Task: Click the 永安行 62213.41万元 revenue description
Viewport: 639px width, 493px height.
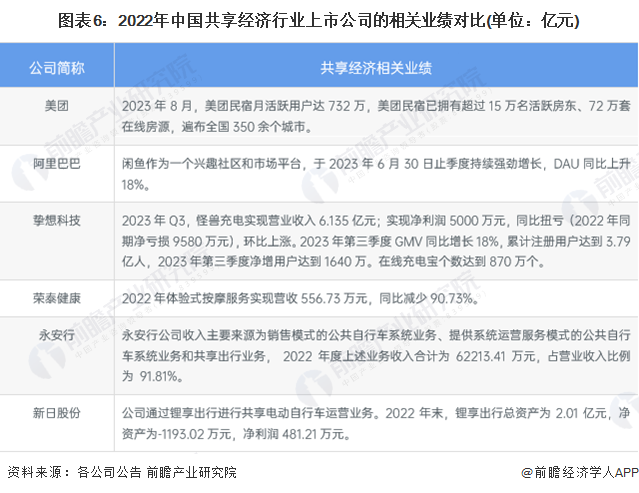Action: 376,356
